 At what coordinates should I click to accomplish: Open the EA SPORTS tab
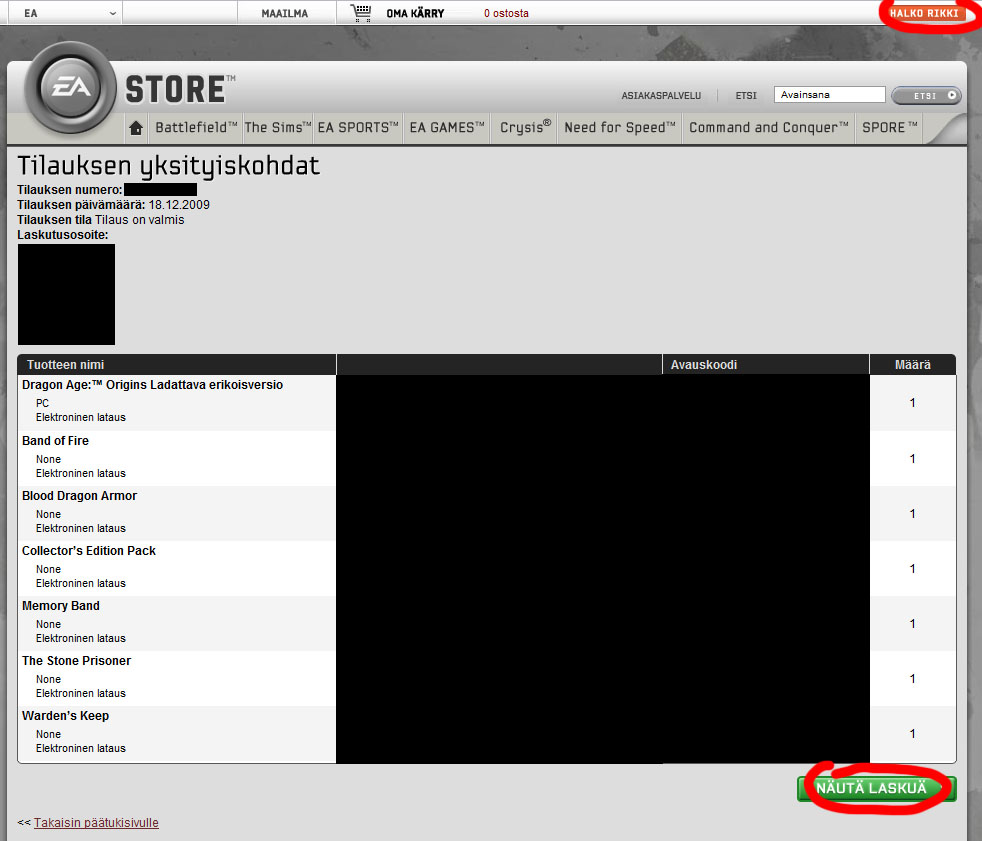(358, 127)
